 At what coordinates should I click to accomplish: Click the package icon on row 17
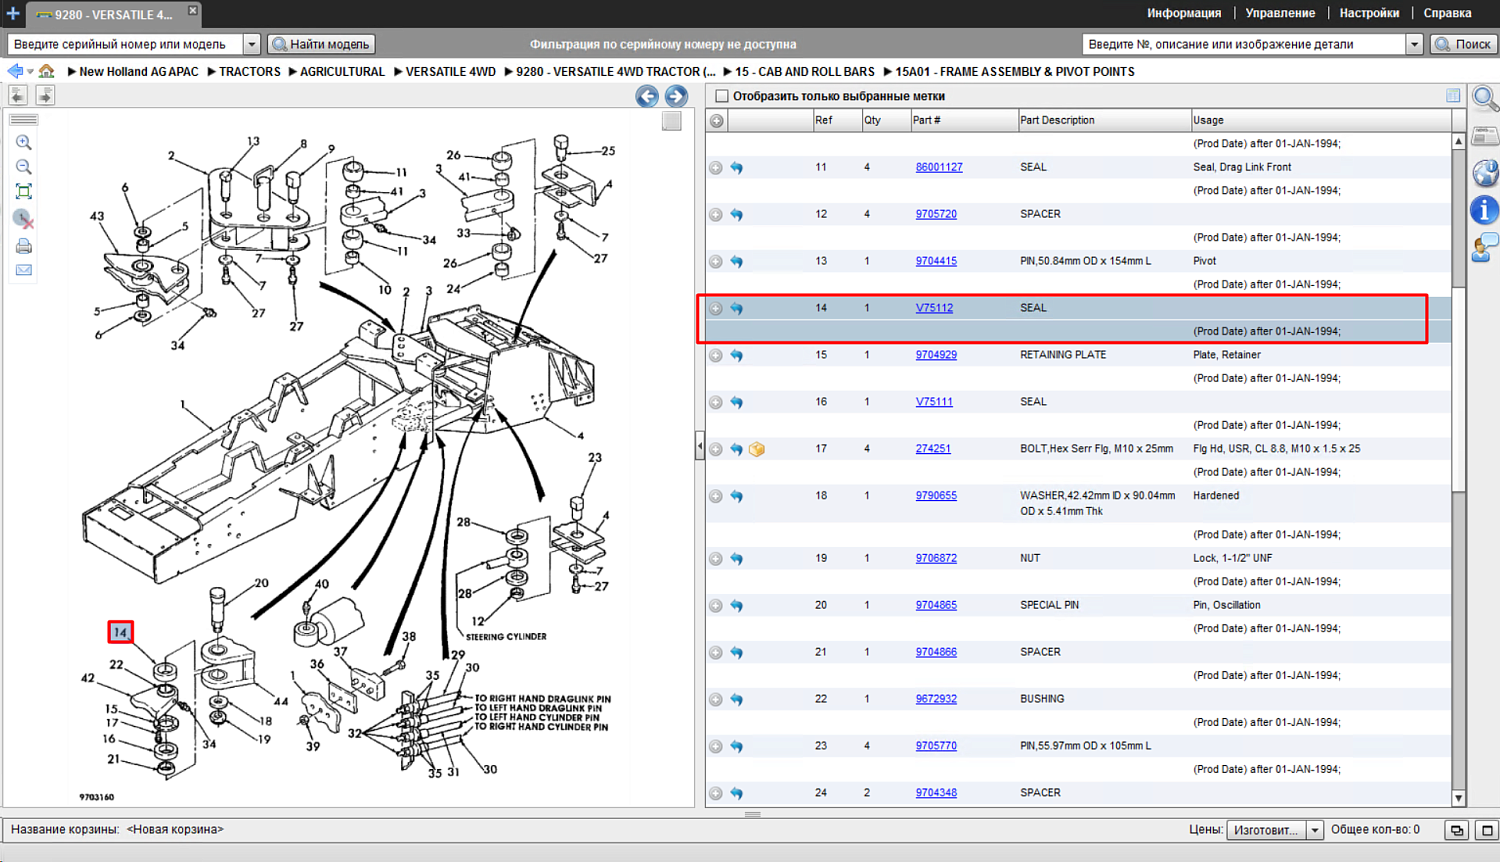click(x=757, y=449)
